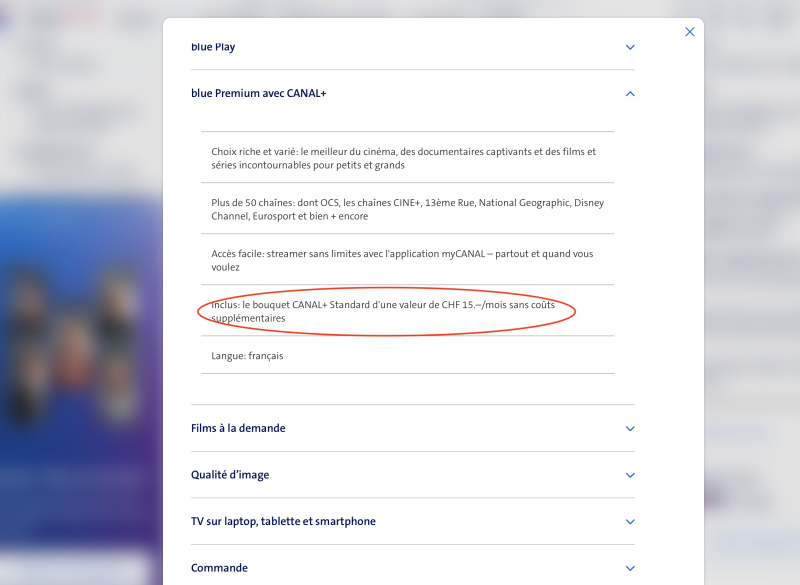Click the 'Choix riche et varié' description row
800x585 pixels.
403,158
